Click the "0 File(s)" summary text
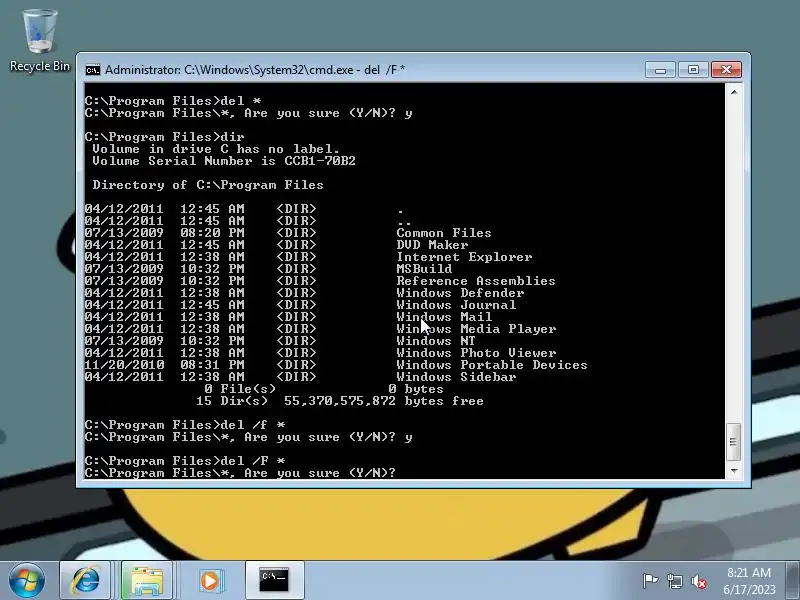The width and height of the screenshot is (800, 600). pyautogui.click(x=240, y=389)
